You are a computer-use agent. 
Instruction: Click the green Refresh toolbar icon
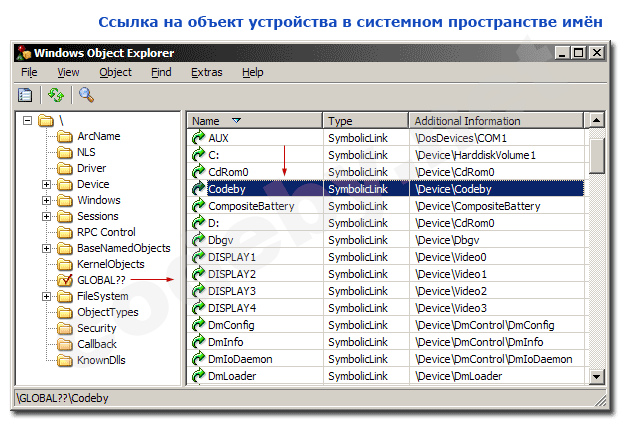pyautogui.click(x=56, y=95)
